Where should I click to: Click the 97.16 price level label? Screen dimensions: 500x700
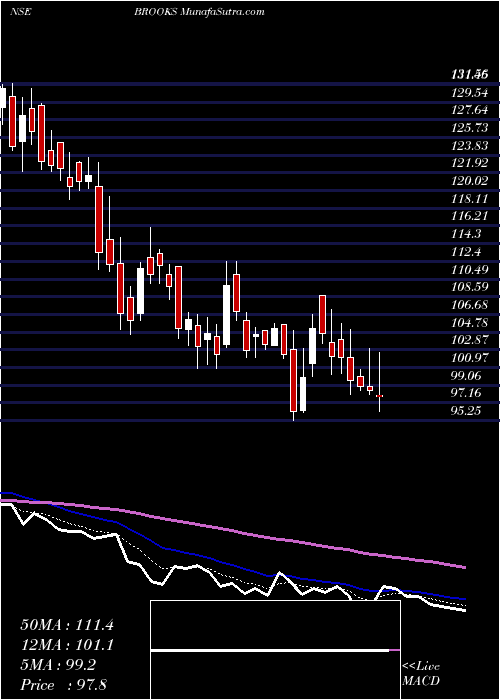[466, 393]
